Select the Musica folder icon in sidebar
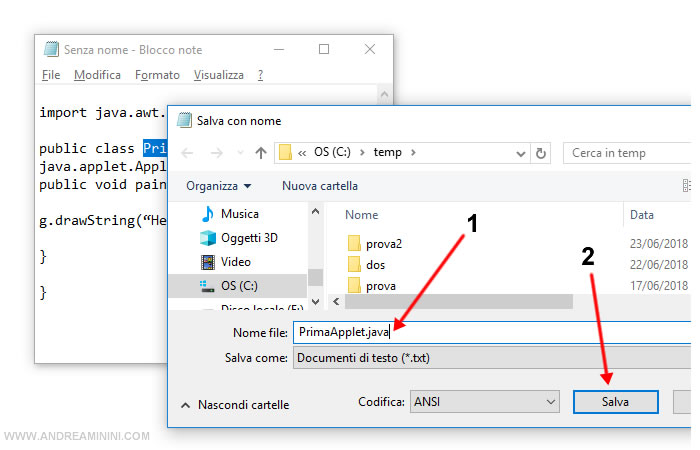Image resolution: width=700 pixels, height=450 pixels. tap(208, 214)
